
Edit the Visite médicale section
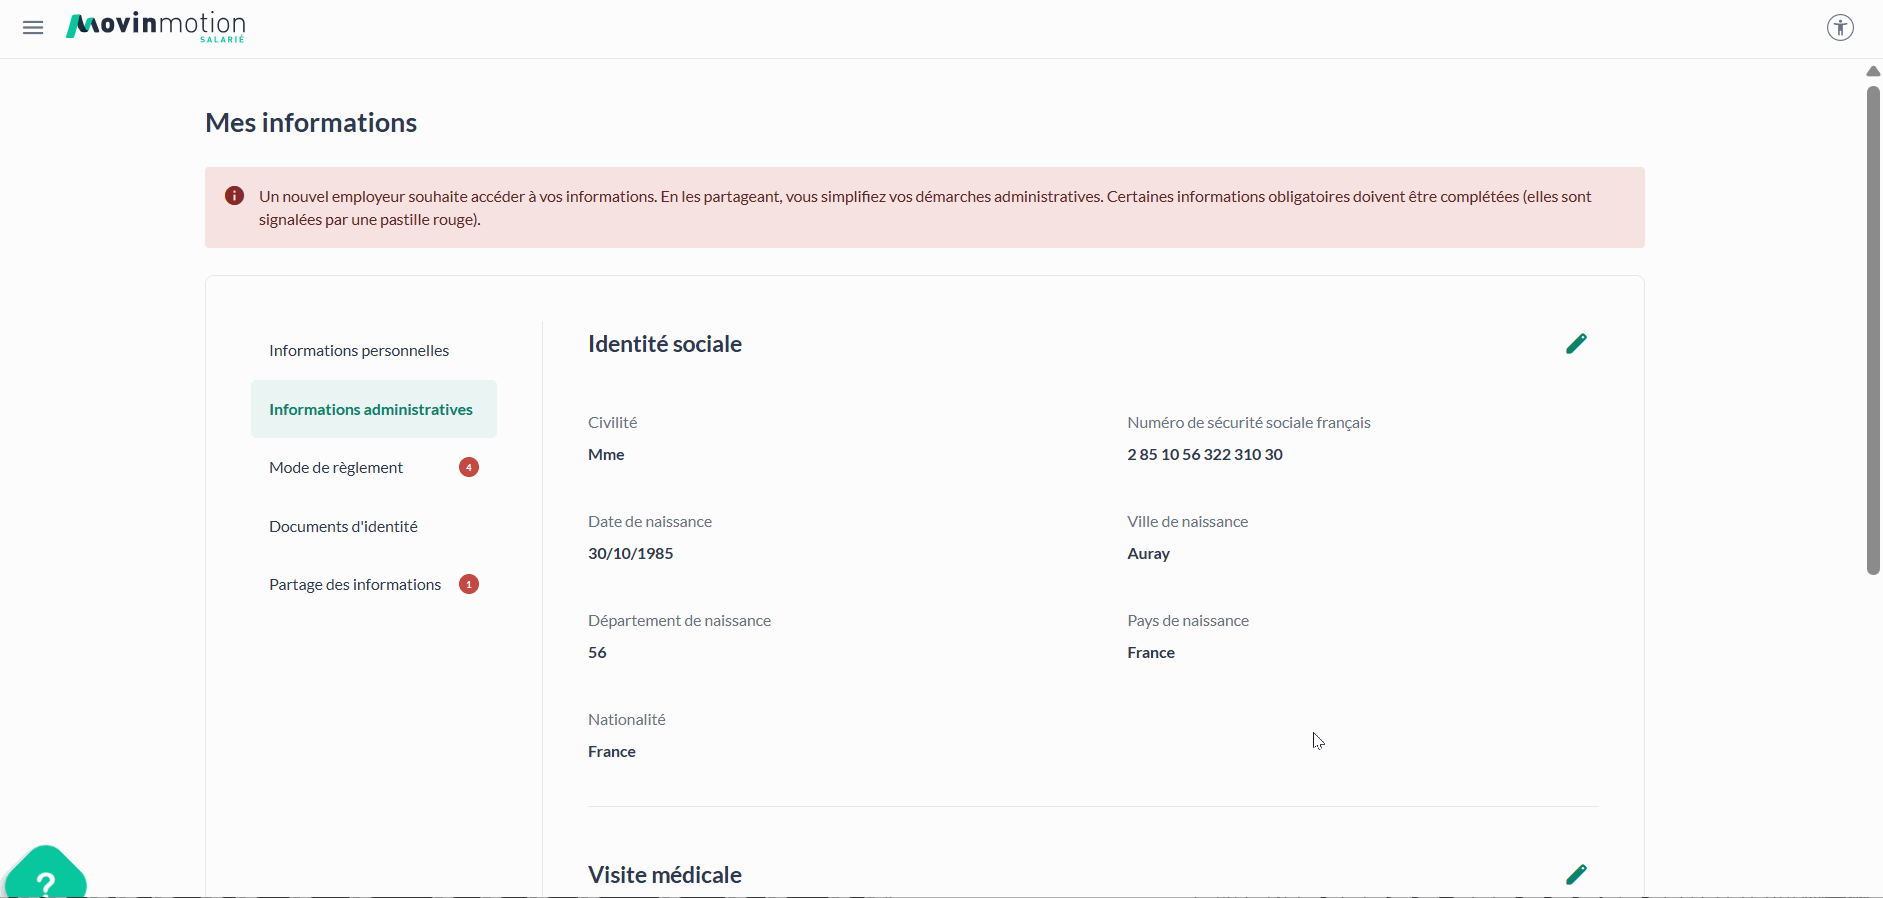tap(1576, 875)
